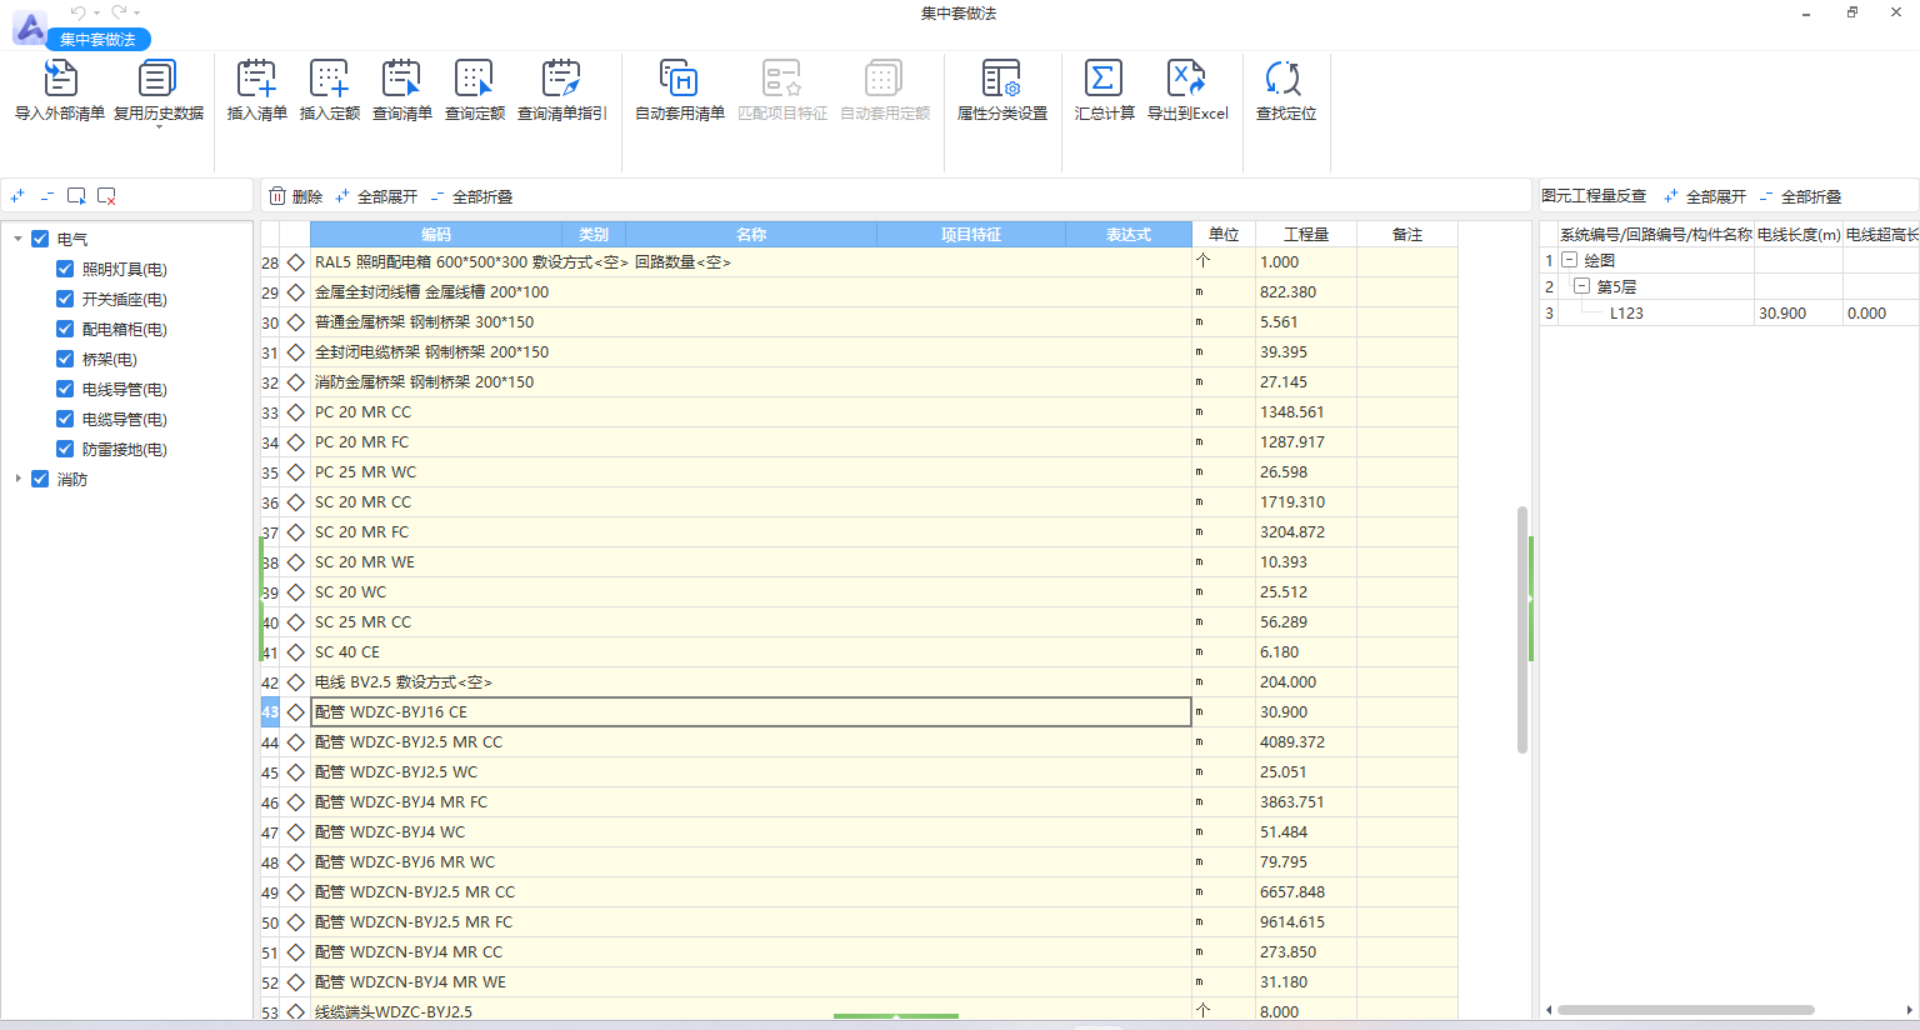Toggle 防雷接地(电) checkbox
The width and height of the screenshot is (1920, 1030).
[65, 449]
